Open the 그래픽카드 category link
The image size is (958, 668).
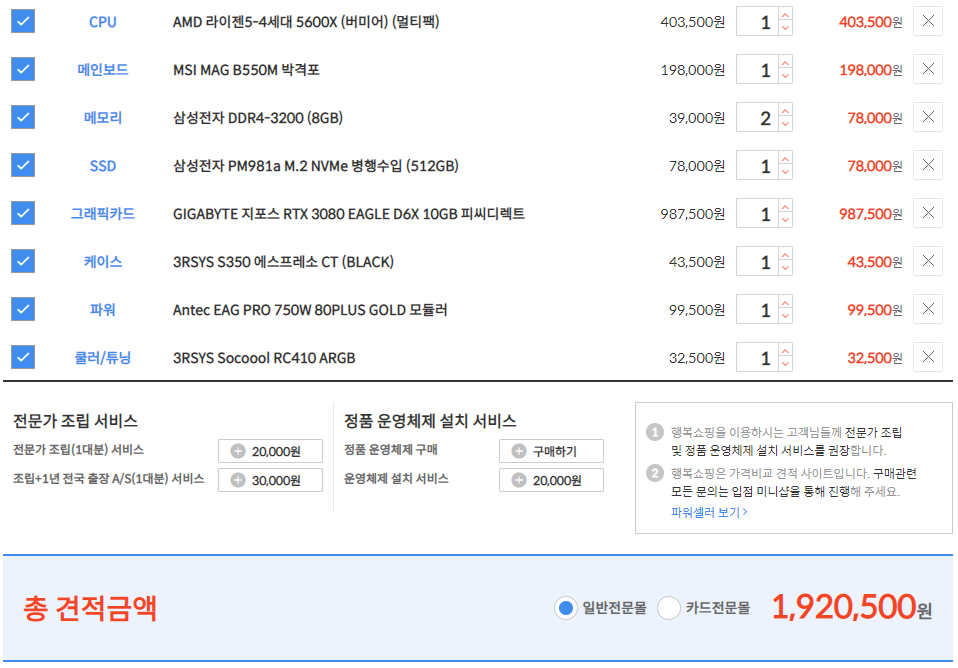point(103,214)
